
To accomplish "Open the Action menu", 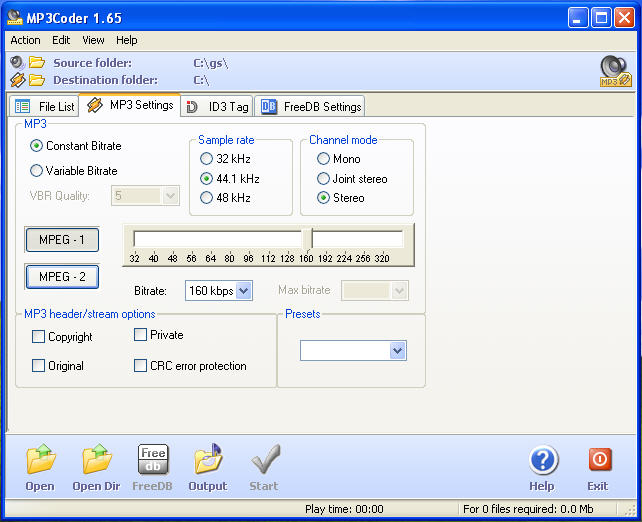I will (25, 40).
